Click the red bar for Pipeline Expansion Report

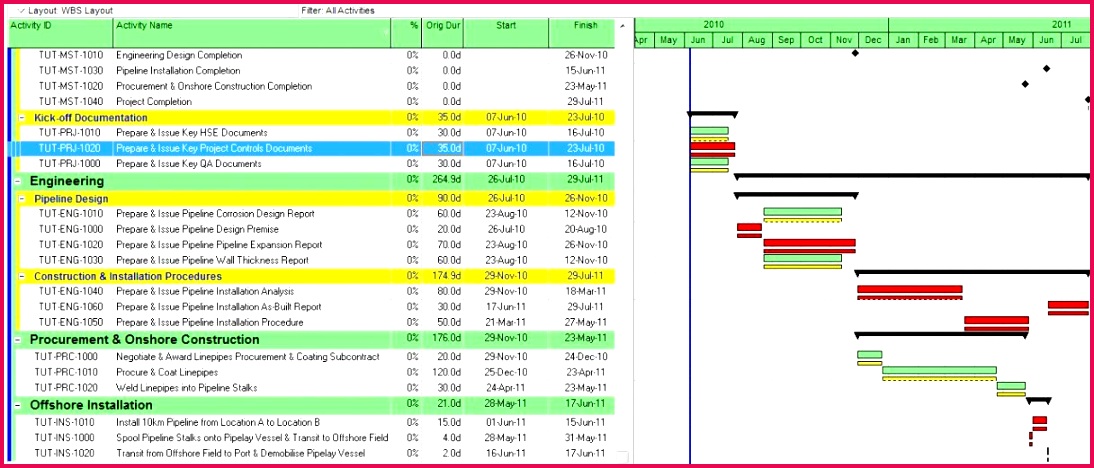[809, 243]
